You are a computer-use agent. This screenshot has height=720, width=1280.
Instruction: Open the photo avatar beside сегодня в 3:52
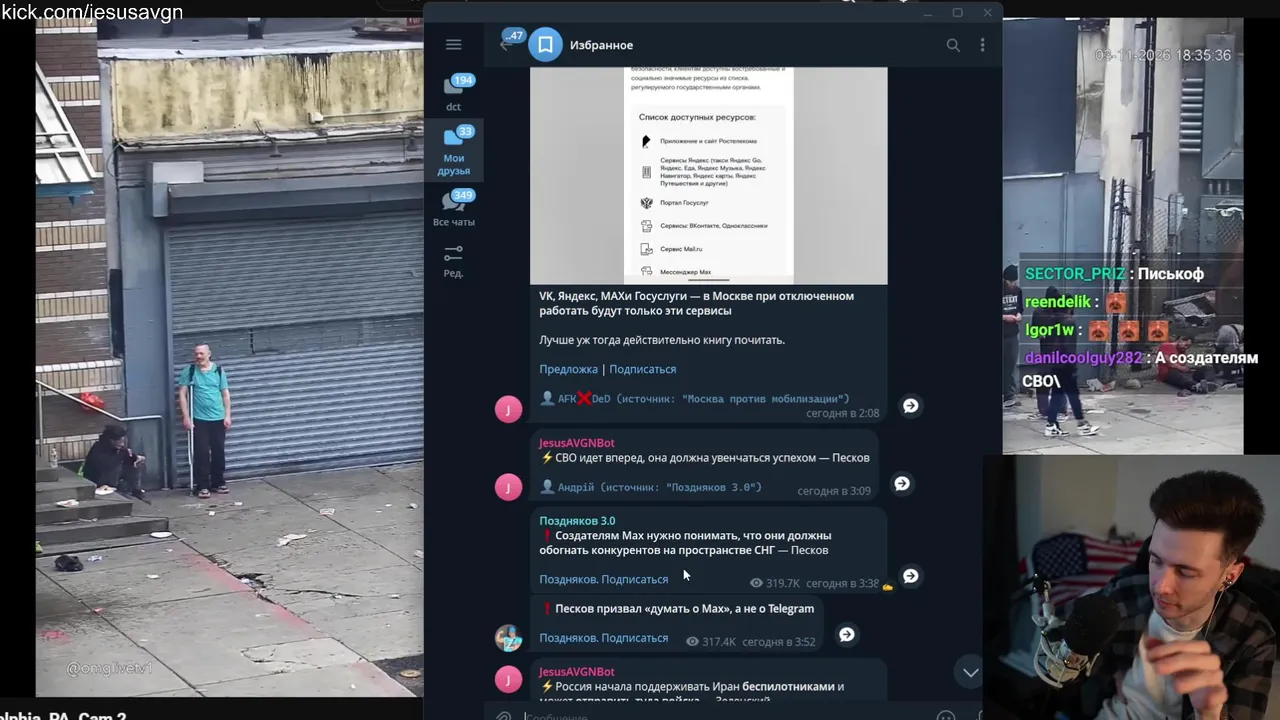(x=508, y=638)
